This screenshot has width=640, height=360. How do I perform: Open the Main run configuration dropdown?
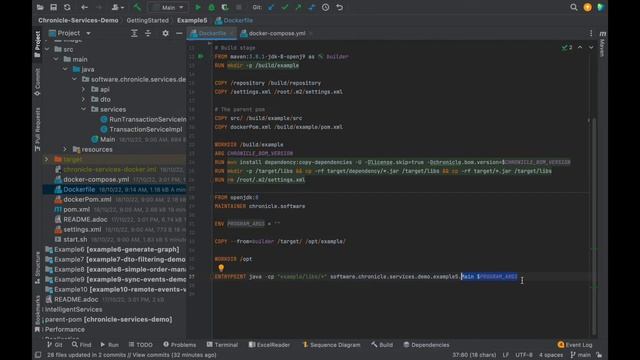(167, 7)
